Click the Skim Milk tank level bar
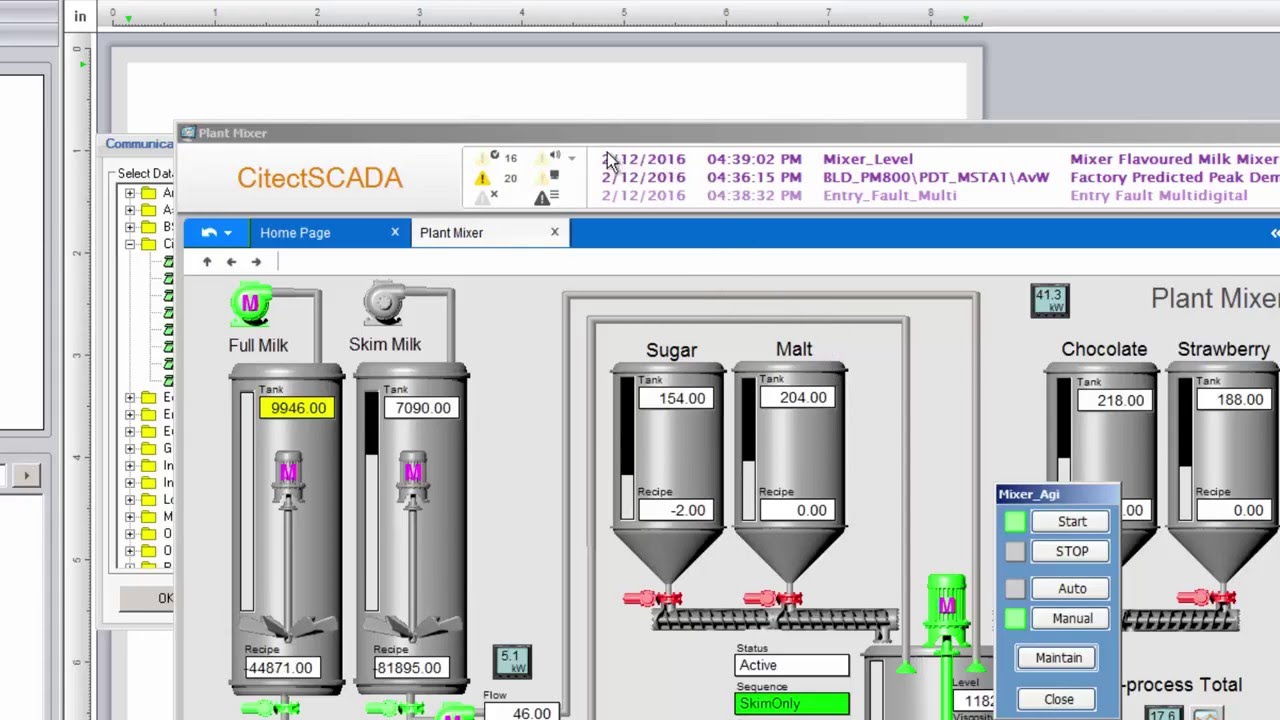The width and height of the screenshot is (1280, 720). click(x=372, y=501)
